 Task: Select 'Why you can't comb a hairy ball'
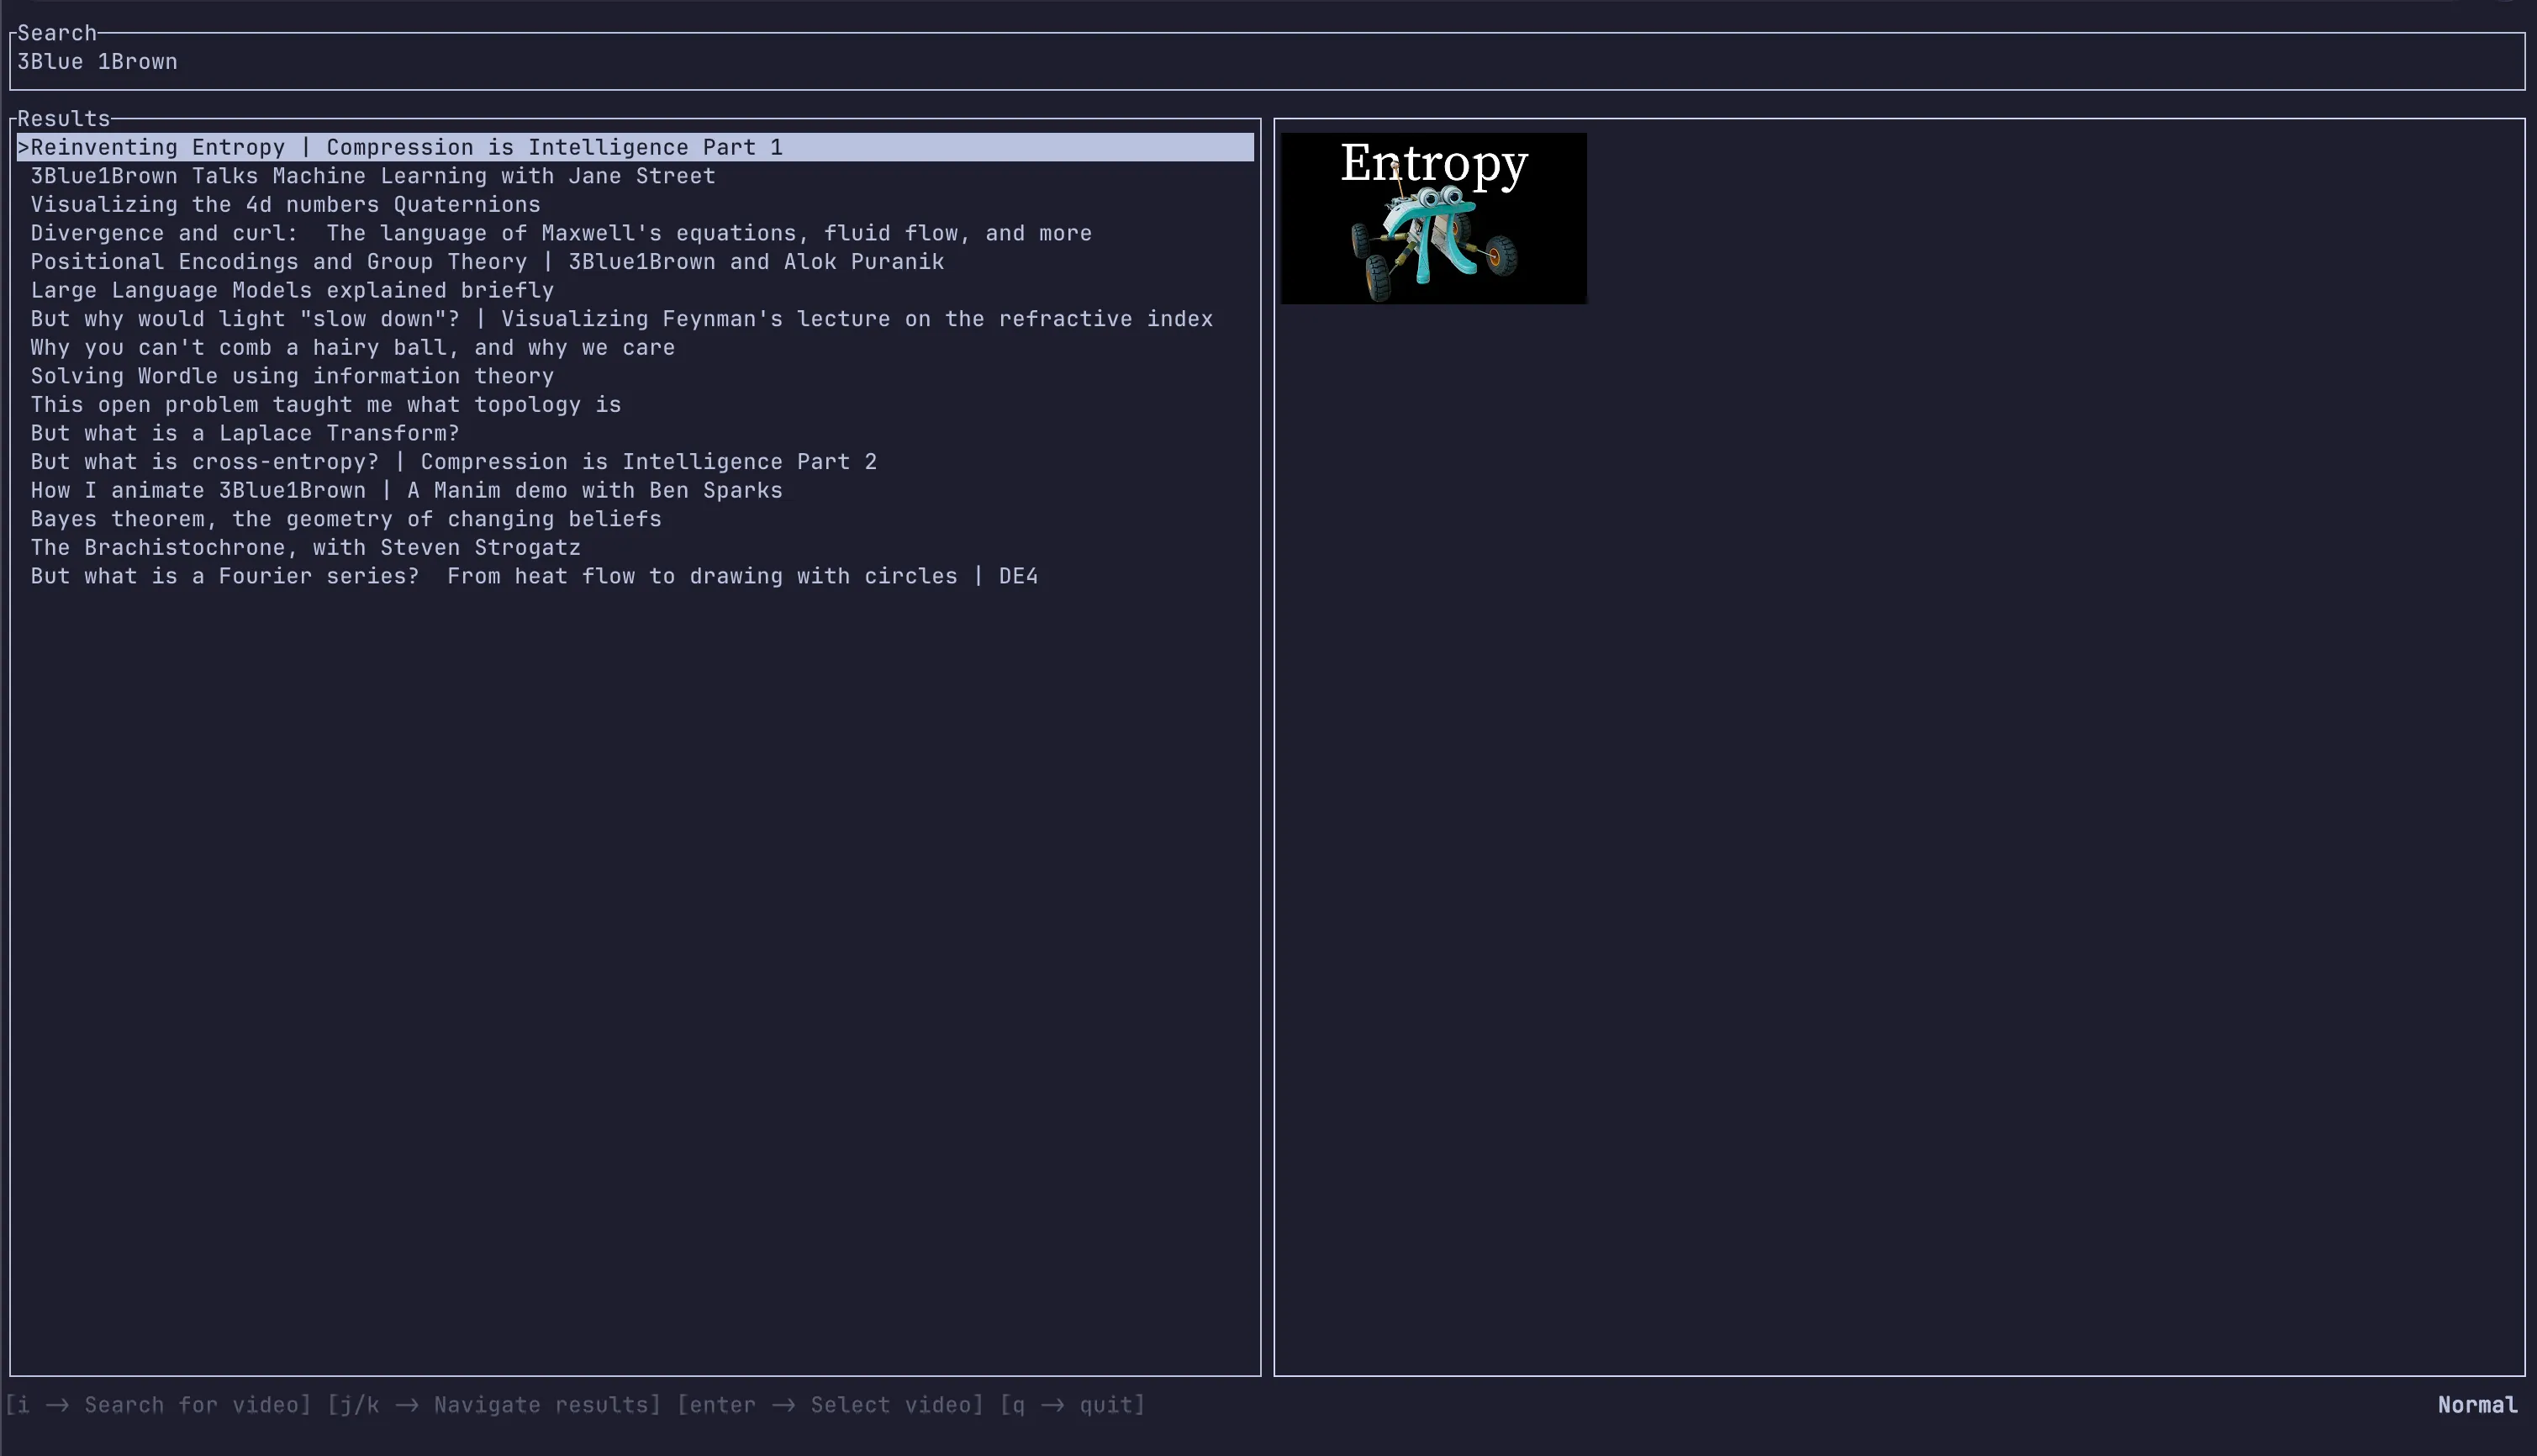tap(635, 348)
